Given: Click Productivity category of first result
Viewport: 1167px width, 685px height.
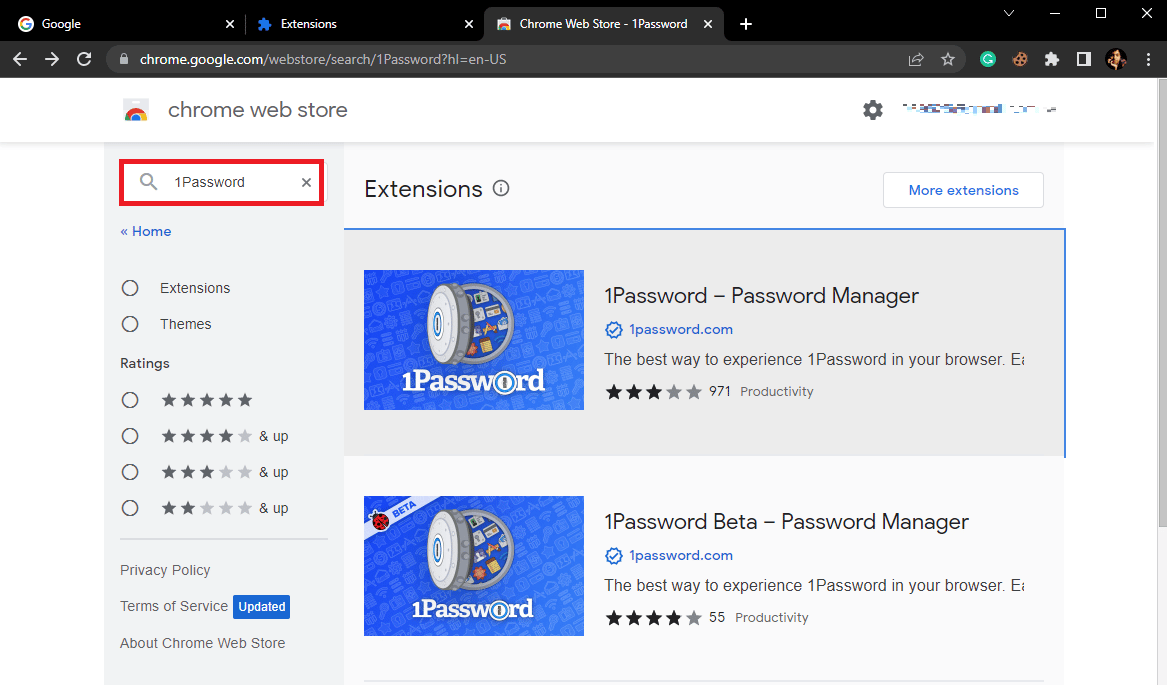Looking at the screenshot, I should tap(776, 392).
